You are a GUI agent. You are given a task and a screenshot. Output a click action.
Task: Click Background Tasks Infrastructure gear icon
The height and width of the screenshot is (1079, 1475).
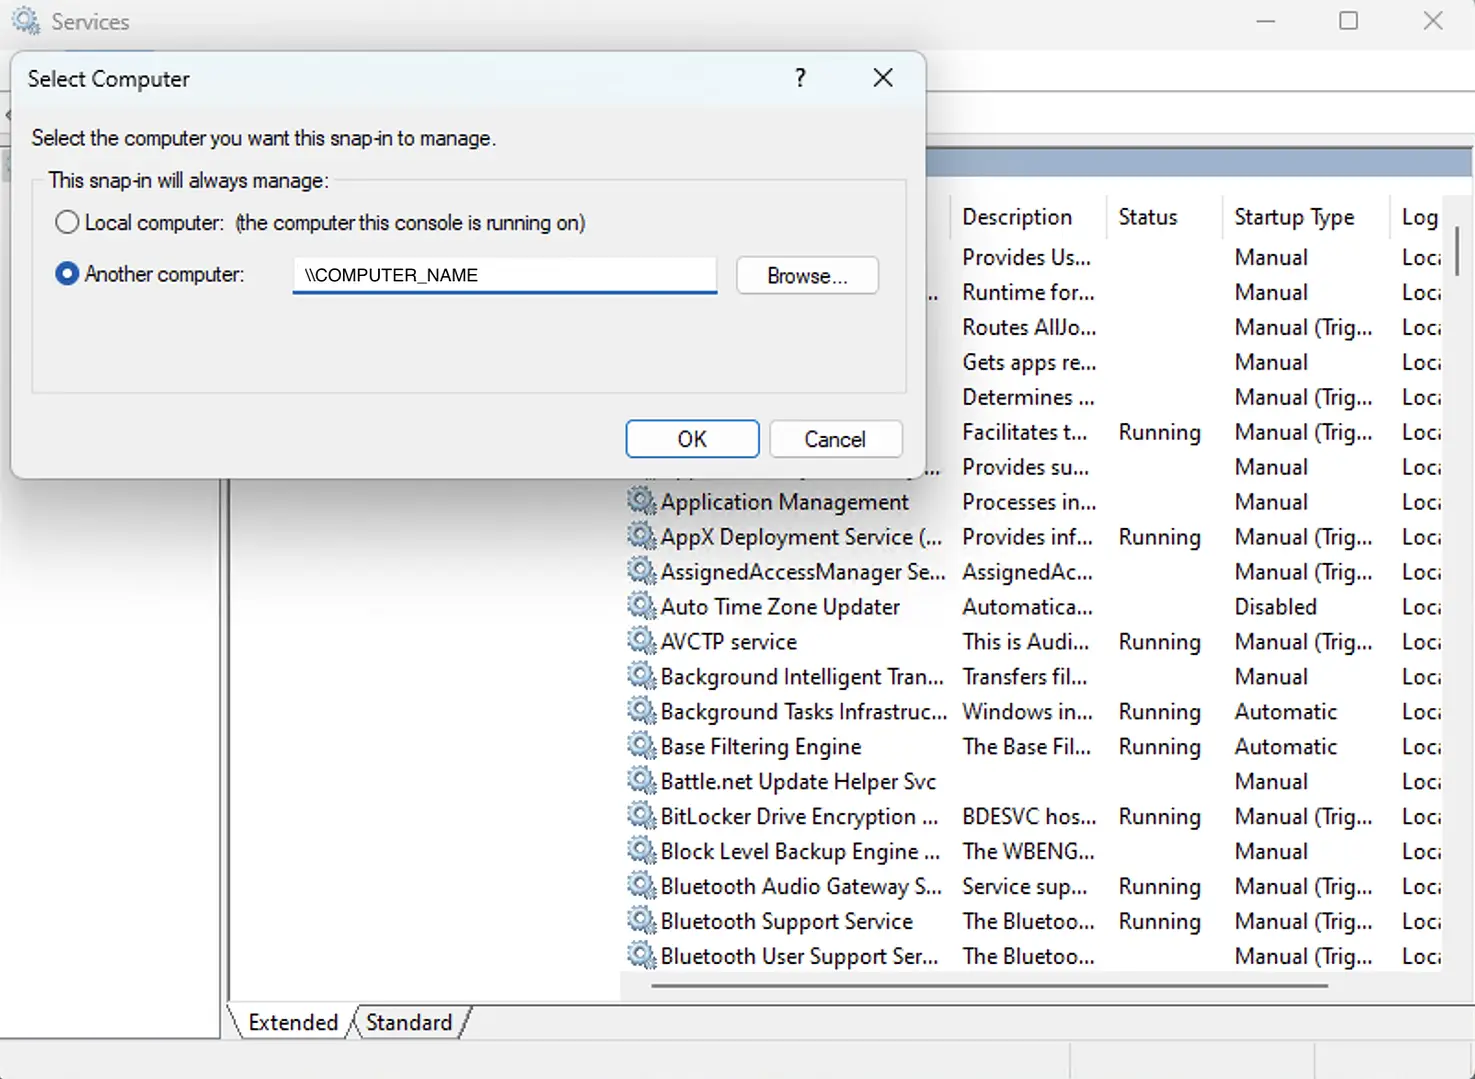tap(641, 711)
